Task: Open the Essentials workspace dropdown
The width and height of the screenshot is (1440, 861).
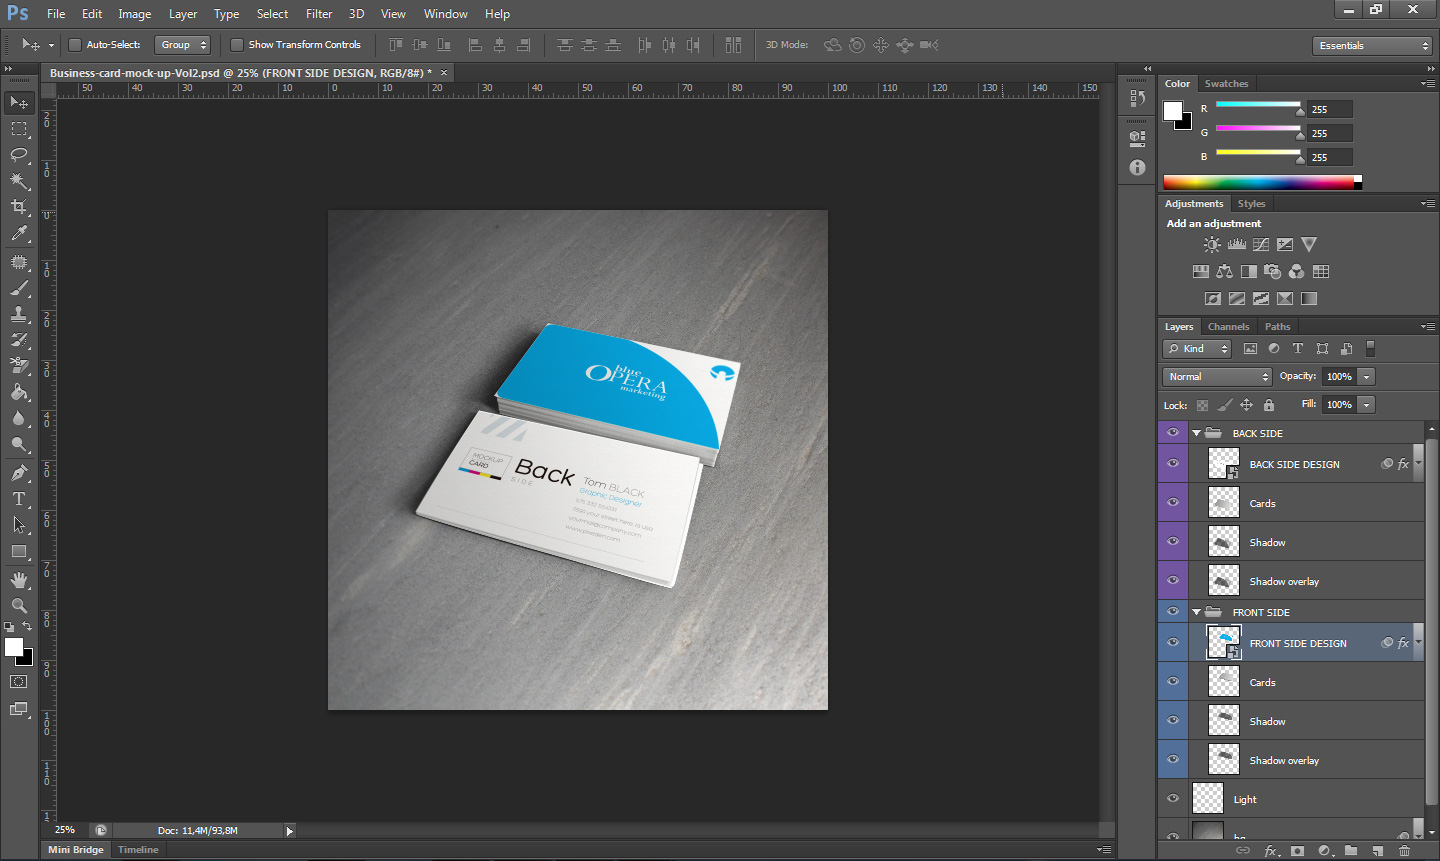Action: [x=1373, y=45]
